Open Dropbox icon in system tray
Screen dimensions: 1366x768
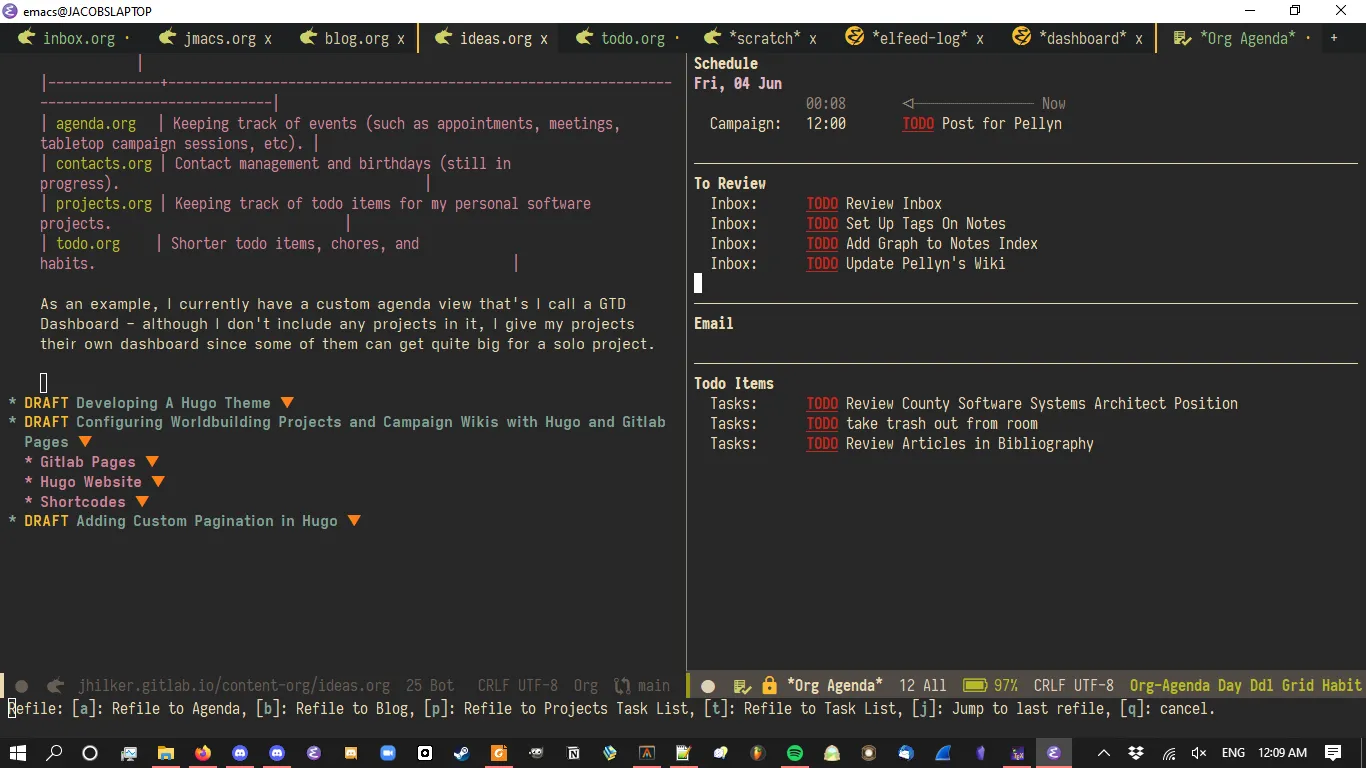1136,753
